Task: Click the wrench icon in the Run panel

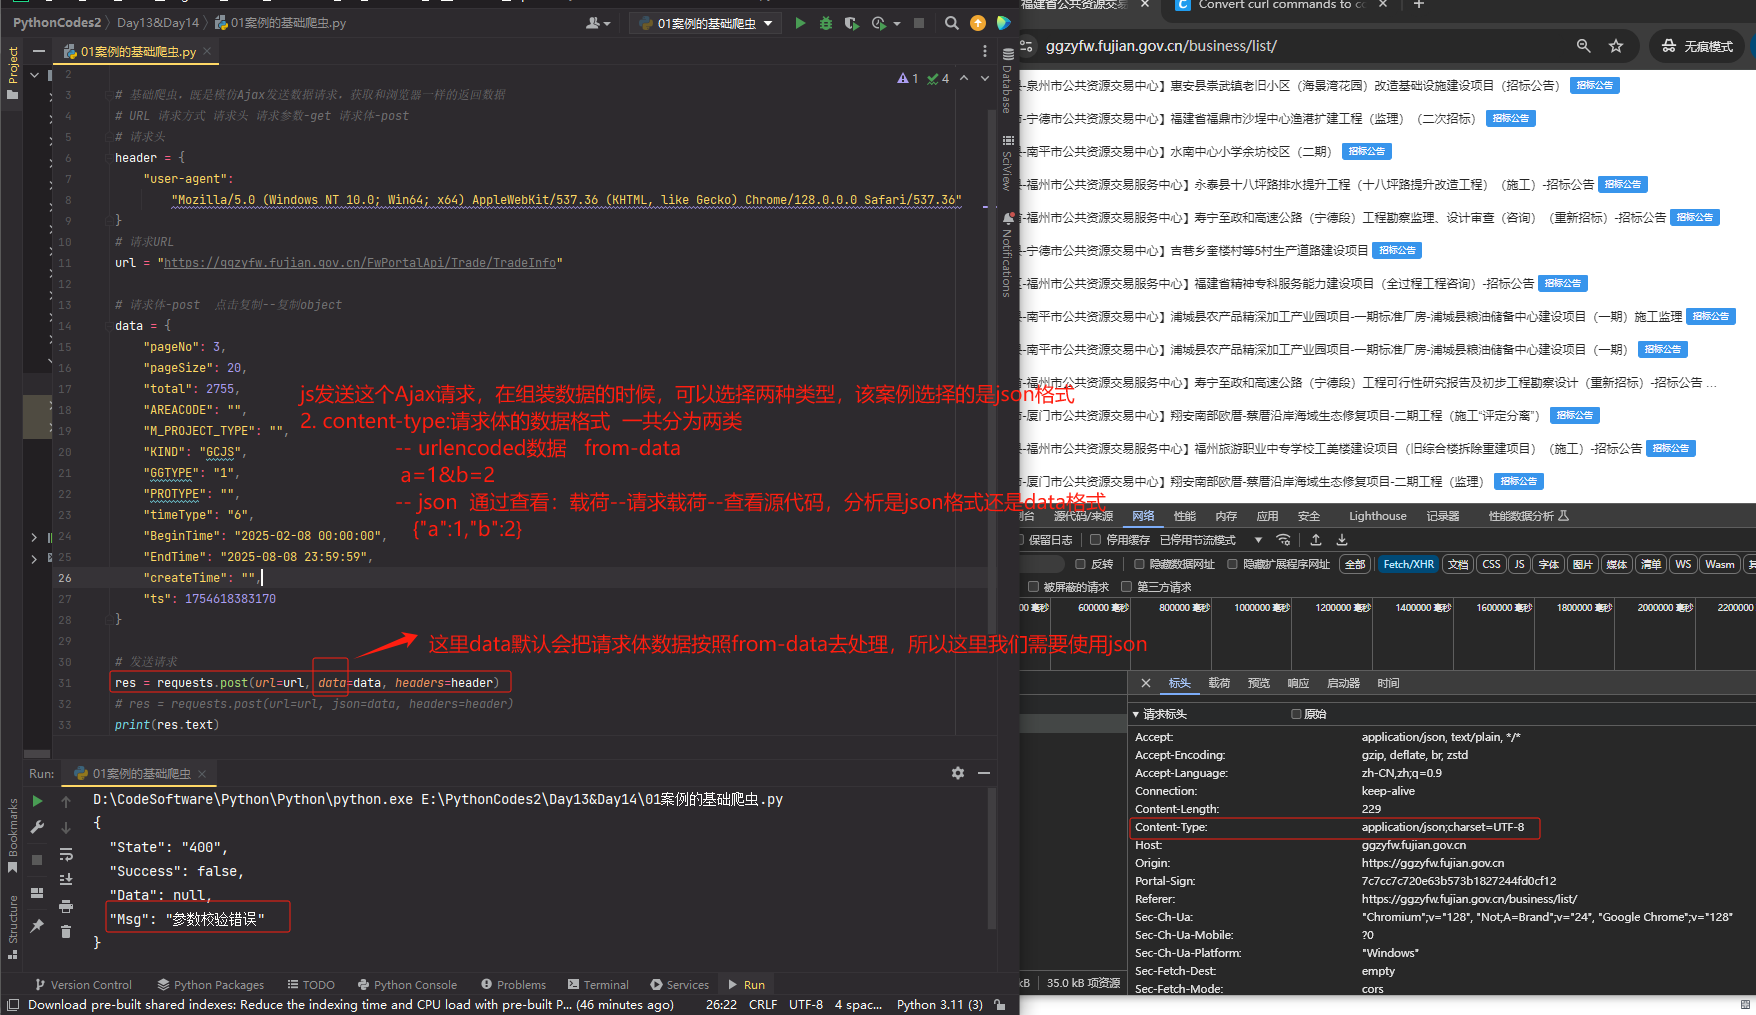Action: pos(37,827)
